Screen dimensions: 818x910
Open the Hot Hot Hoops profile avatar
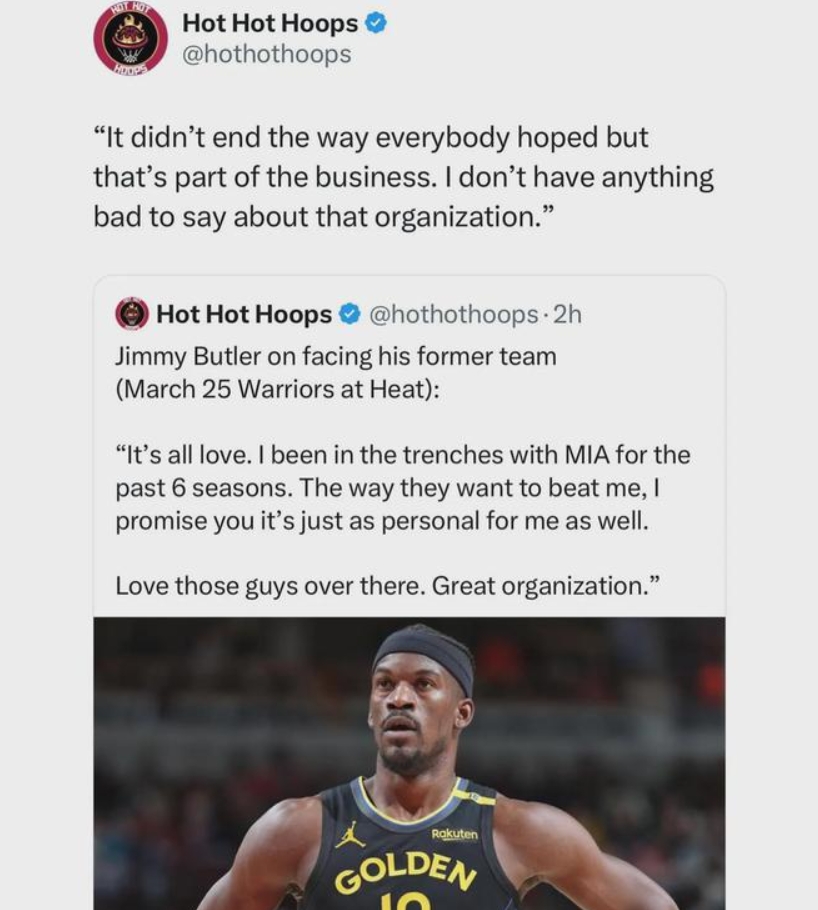pyautogui.click(x=131, y=39)
